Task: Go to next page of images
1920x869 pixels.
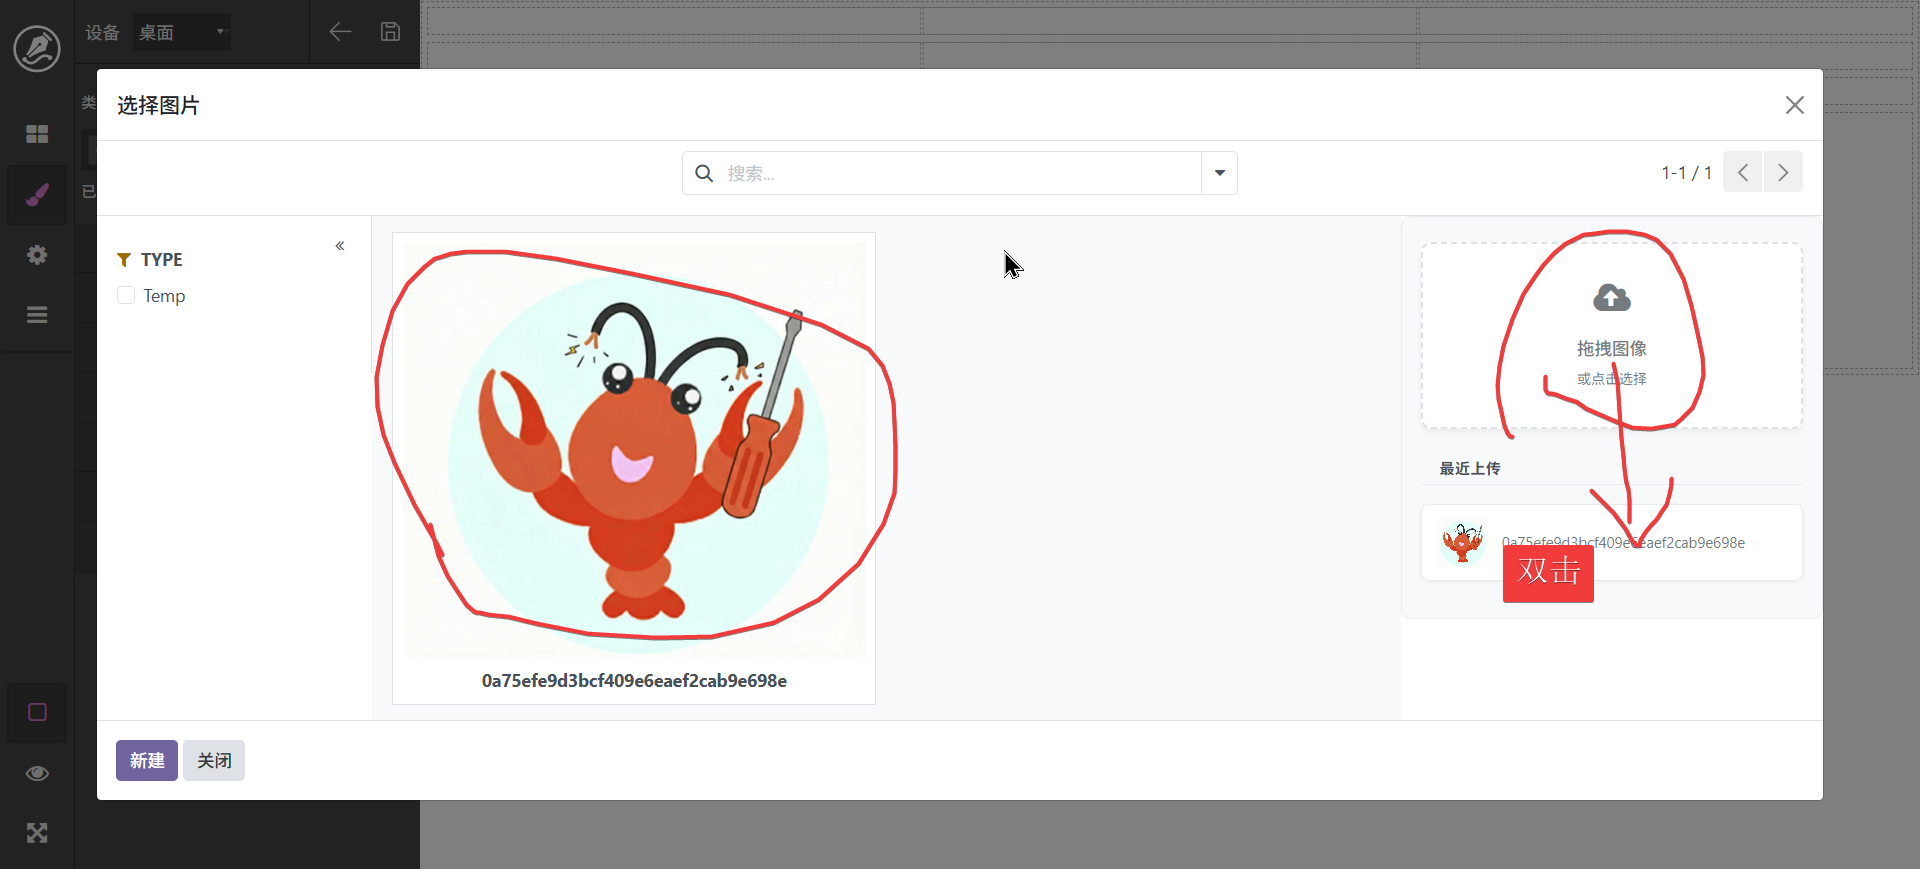Action: tap(1783, 172)
